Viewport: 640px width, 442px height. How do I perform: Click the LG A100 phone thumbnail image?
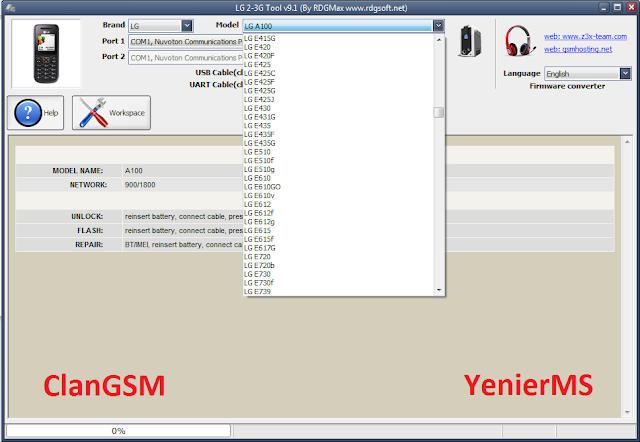46,53
